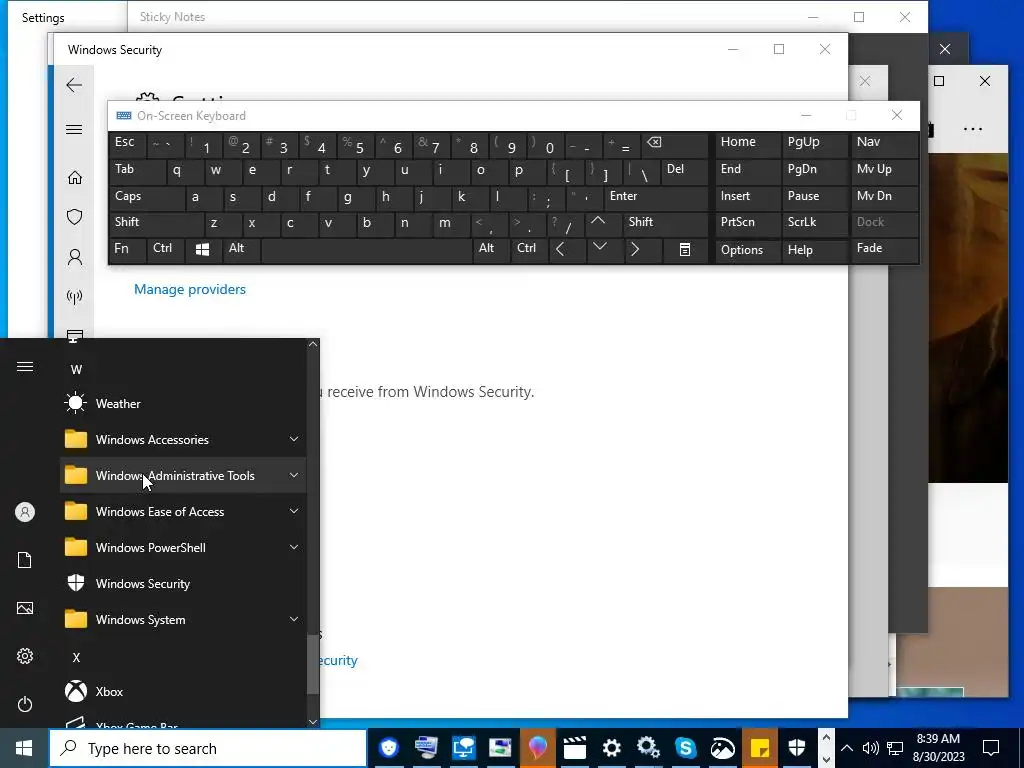The height and width of the screenshot is (768, 1024).
Task: Toggle the Caps key on keyboard
Action: pos(146,197)
